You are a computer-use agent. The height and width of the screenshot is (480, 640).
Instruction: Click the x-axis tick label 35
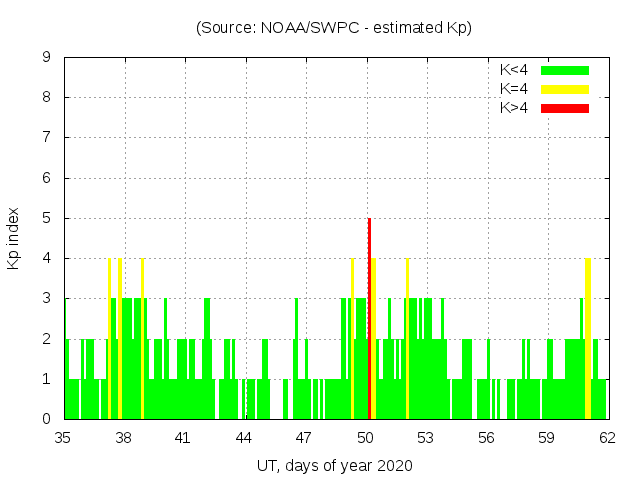[64, 437]
